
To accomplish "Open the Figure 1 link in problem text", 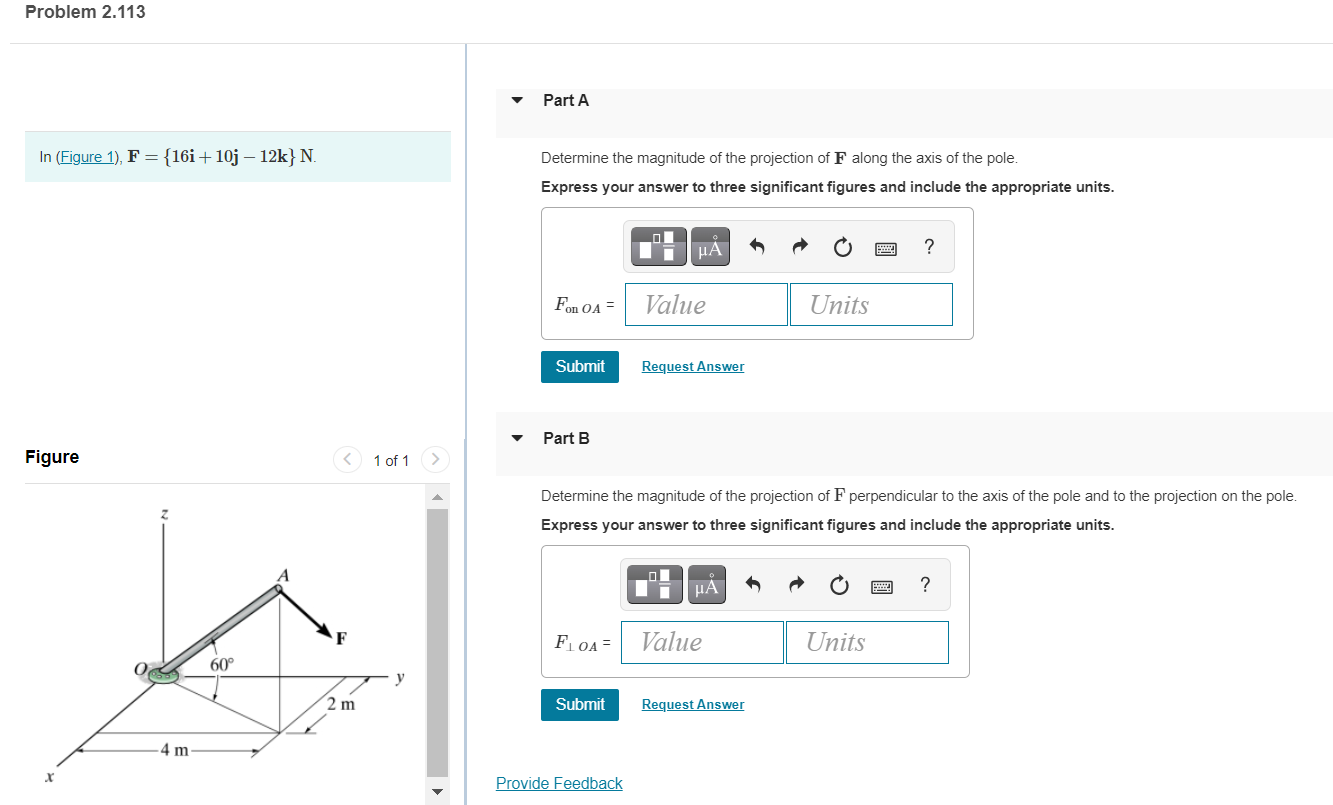I will (85, 157).
